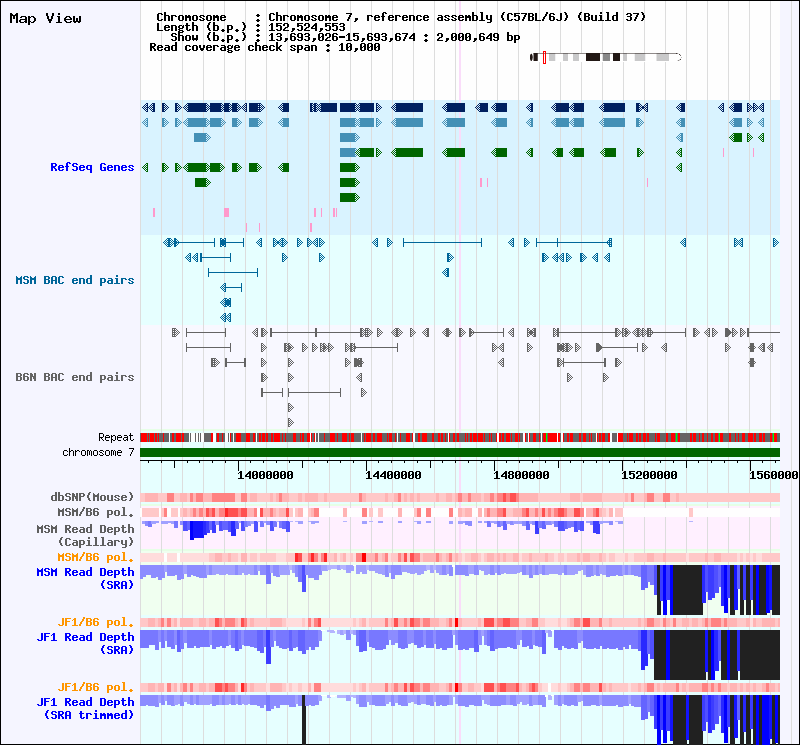Open the MSM Read Depth (SRA) link
Viewport: 800px width, 745px height.
(x=85, y=579)
